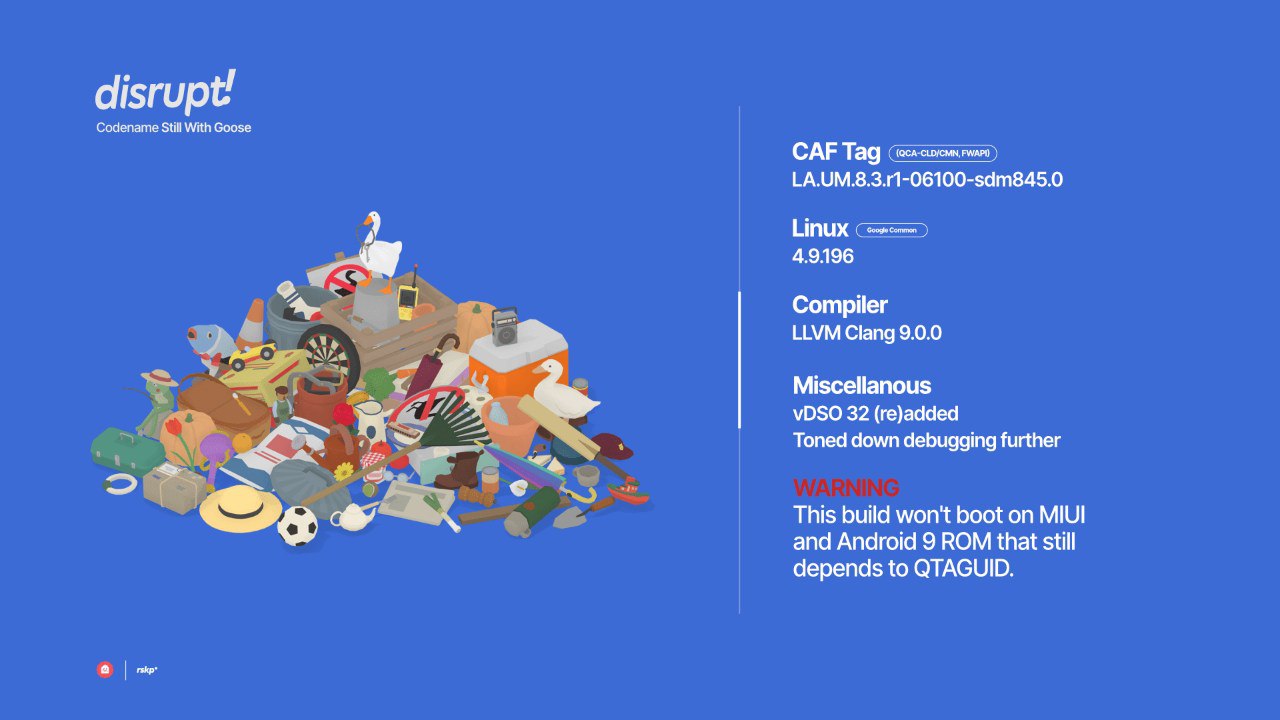Click the red round avatar icon
The width and height of the screenshot is (1280, 720).
pos(105,670)
